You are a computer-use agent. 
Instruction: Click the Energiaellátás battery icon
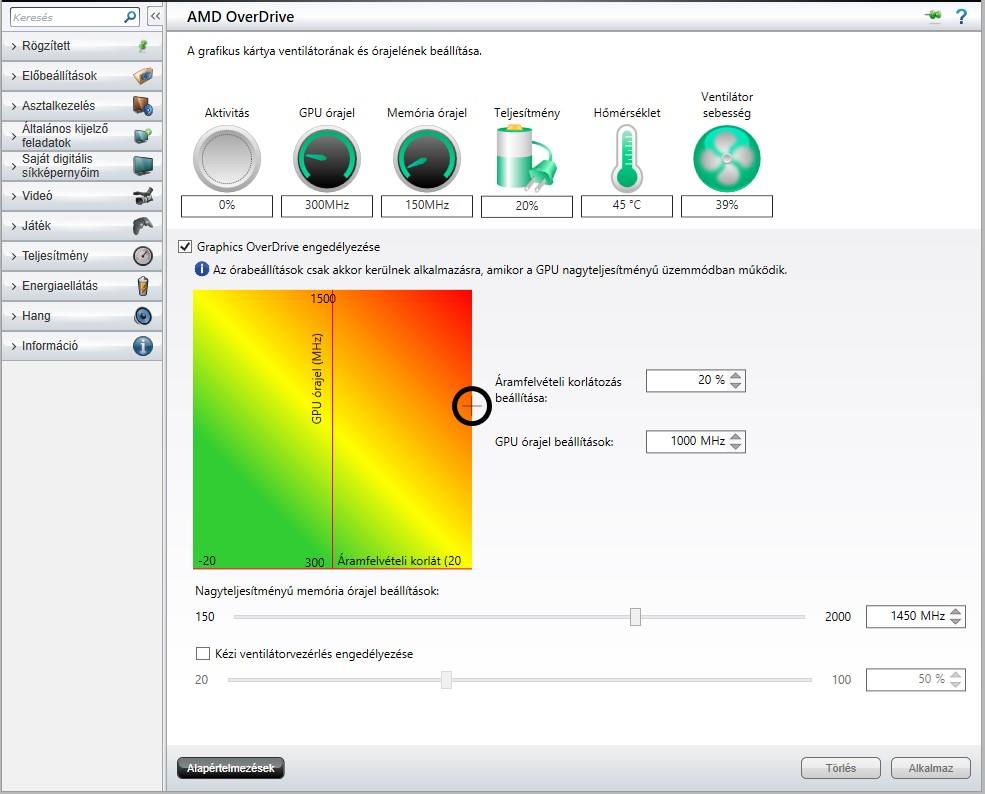143,286
